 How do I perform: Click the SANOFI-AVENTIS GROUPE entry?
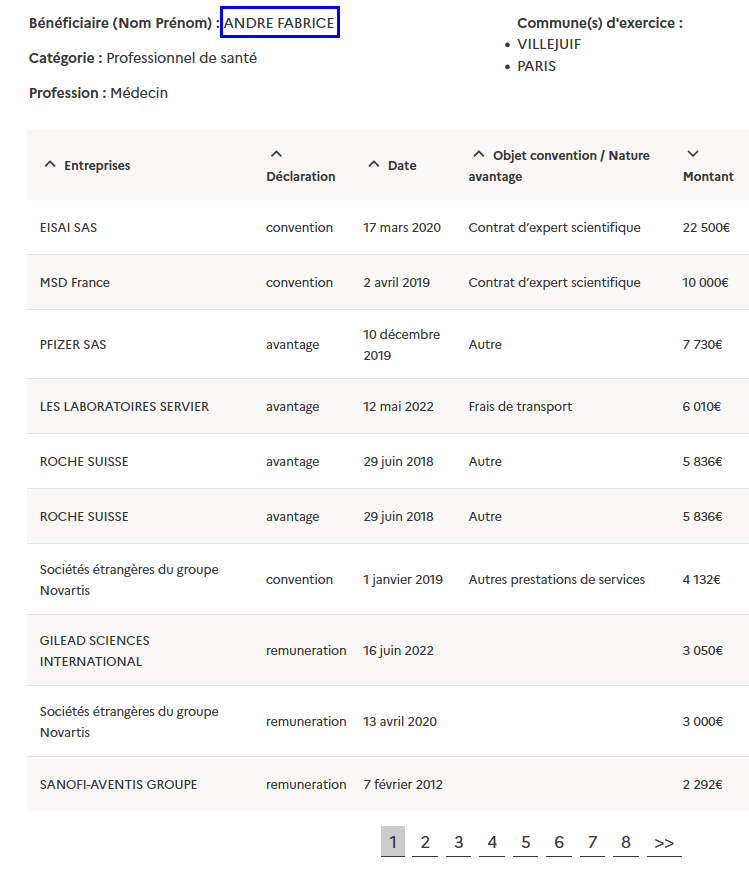tap(118, 785)
